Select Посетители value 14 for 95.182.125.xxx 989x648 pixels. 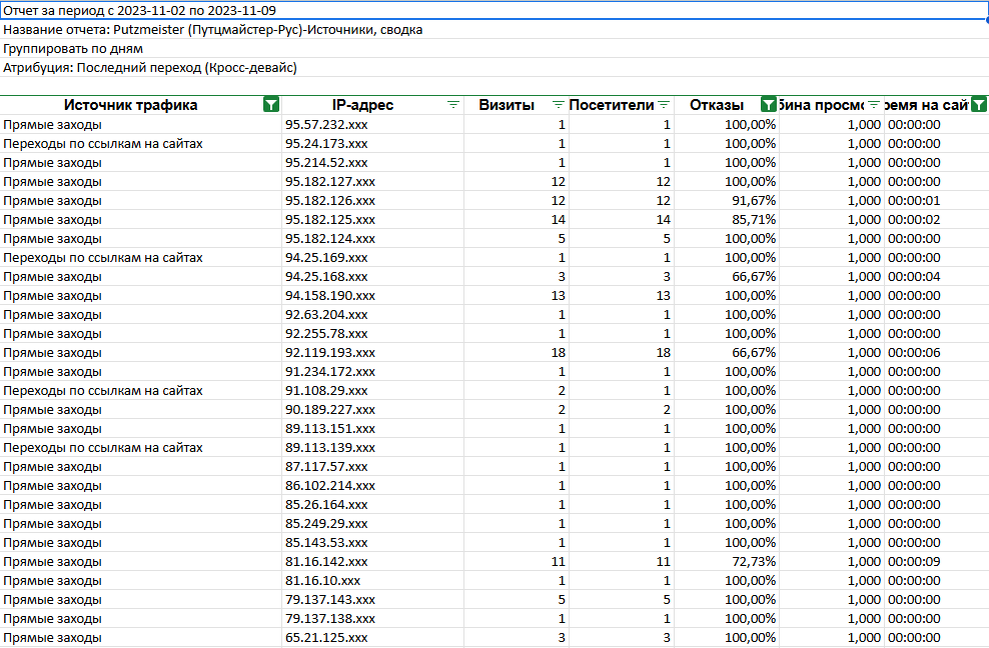point(621,220)
